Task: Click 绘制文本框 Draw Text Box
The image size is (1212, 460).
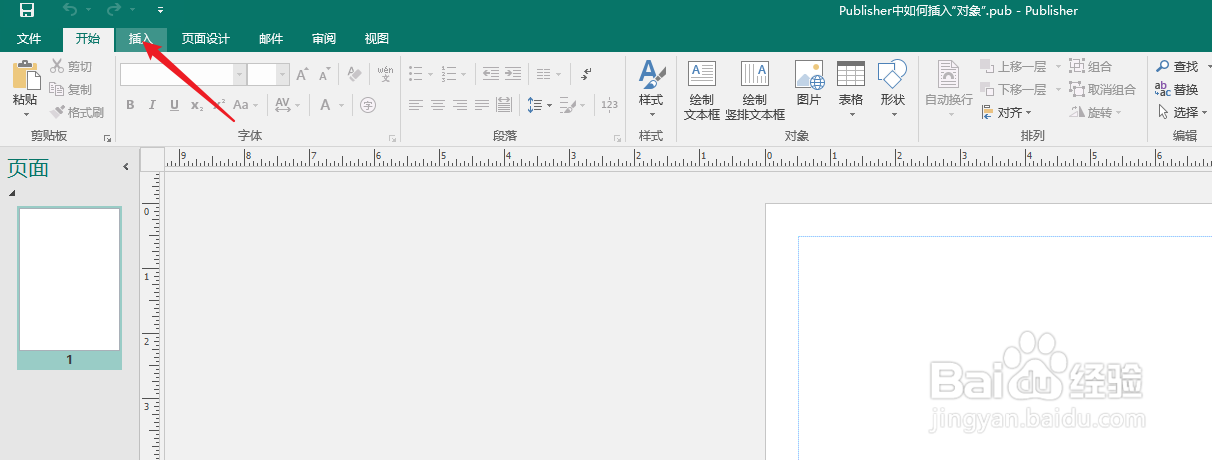Action: [702, 90]
